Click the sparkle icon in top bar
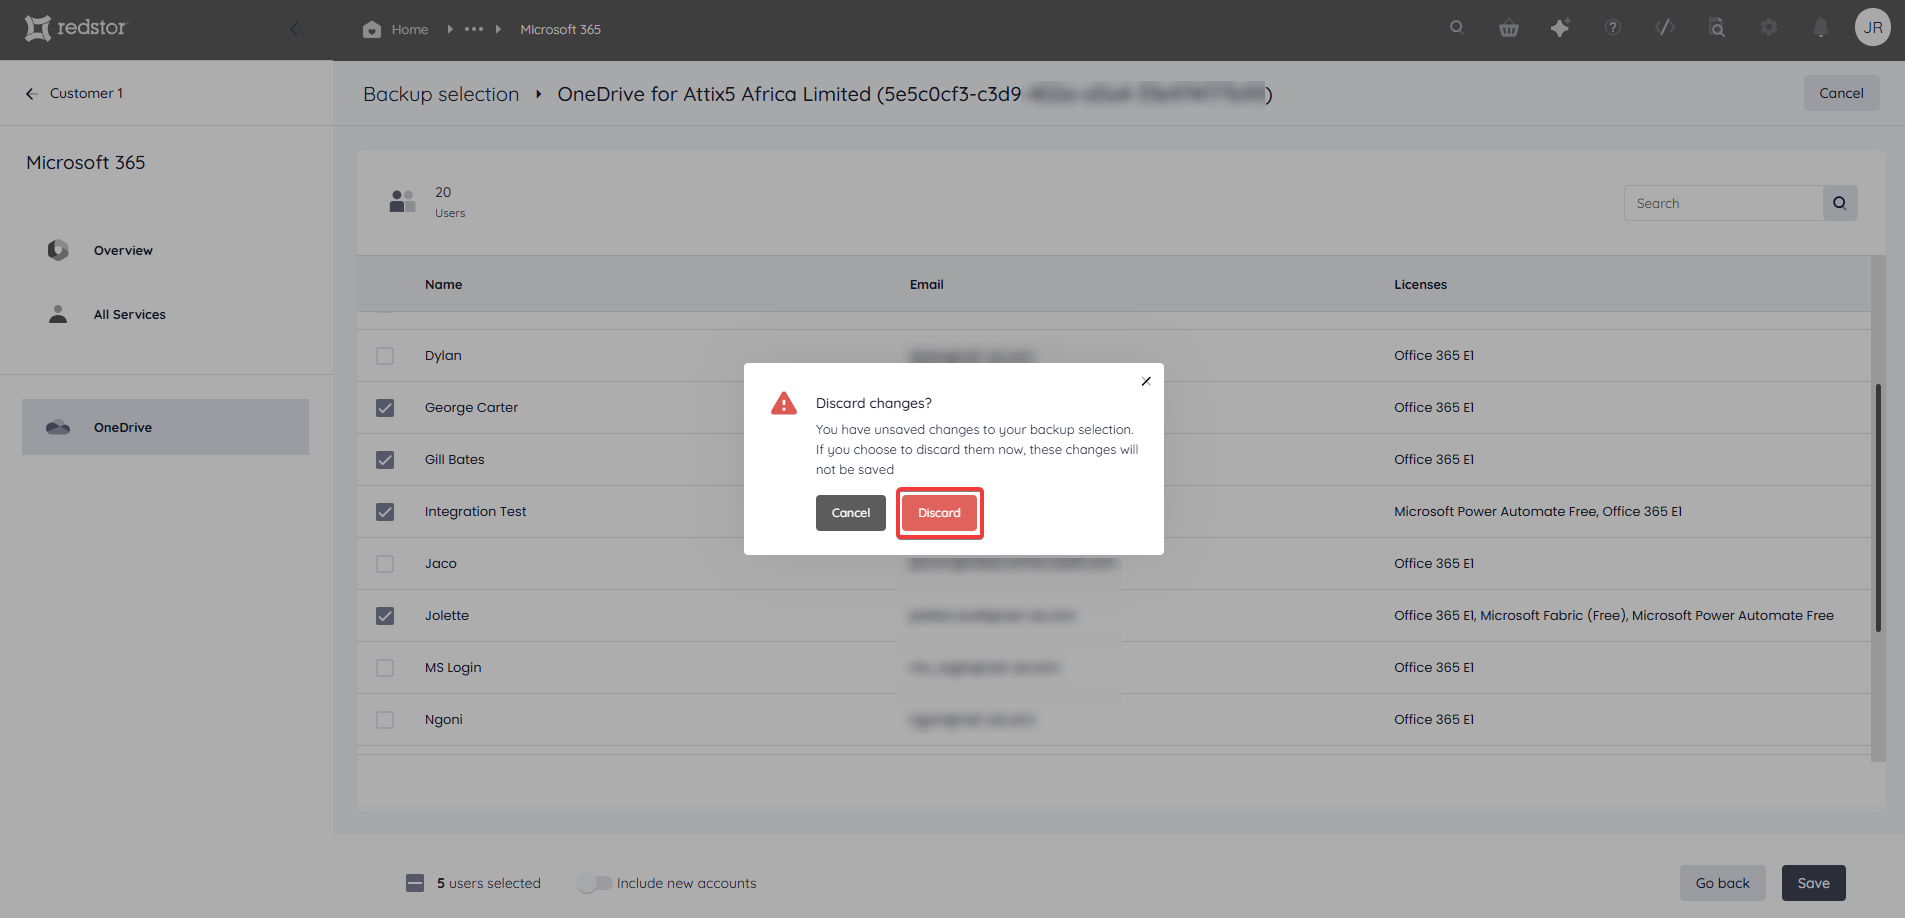This screenshot has width=1905, height=918. pyautogui.click(x=1560, y=28)
